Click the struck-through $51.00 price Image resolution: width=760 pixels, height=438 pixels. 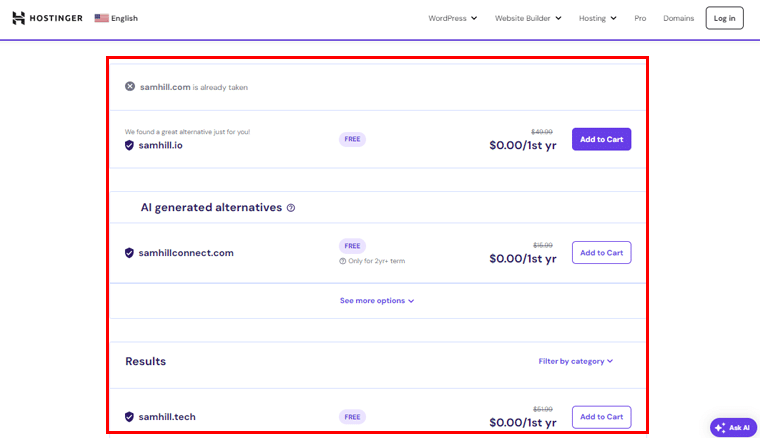click(543, 409)
